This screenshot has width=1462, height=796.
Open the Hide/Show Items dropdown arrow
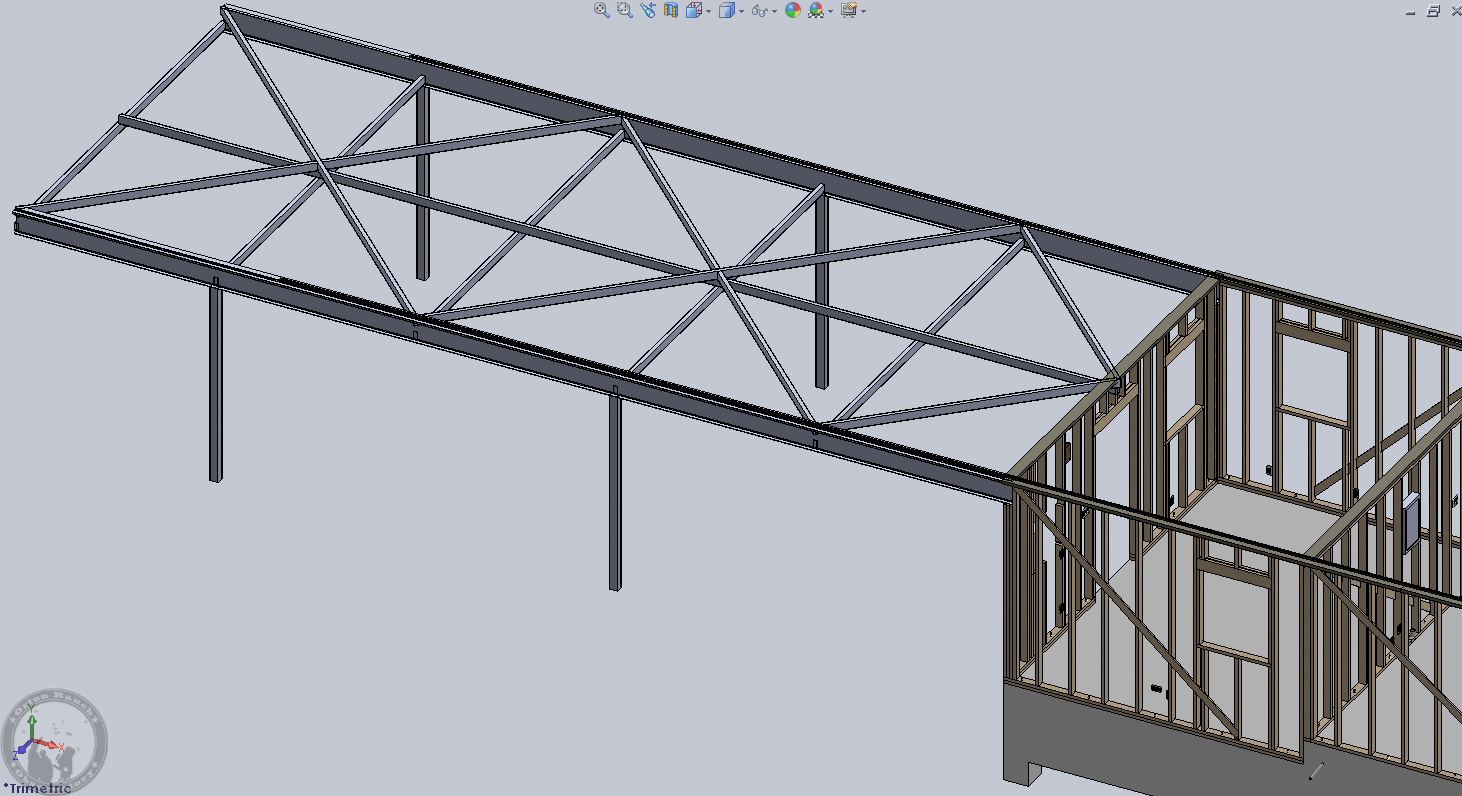[775, 11]
